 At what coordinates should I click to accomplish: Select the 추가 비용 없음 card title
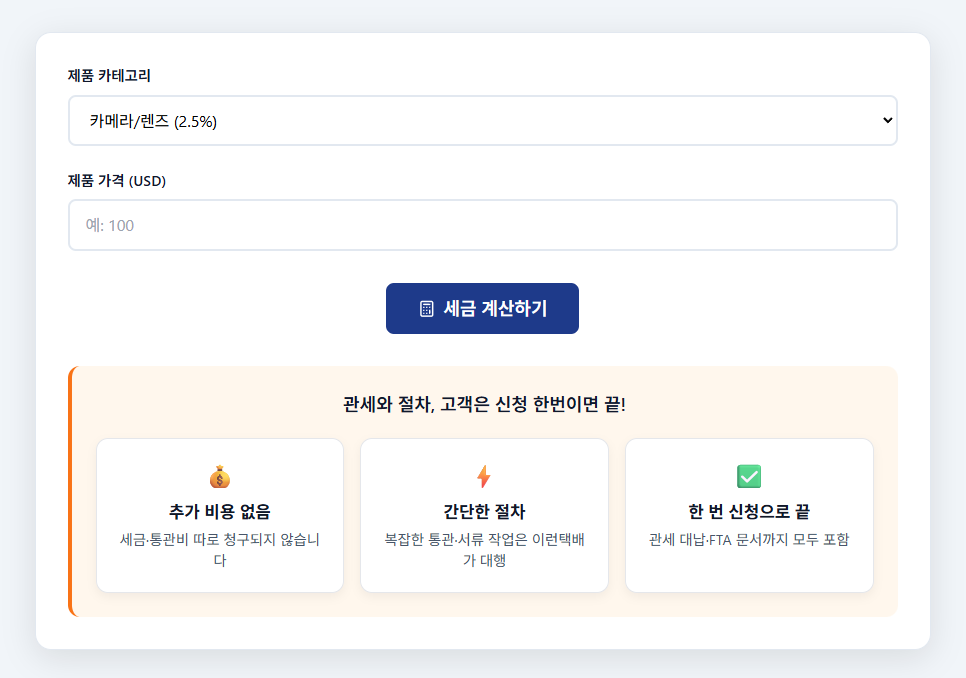pos(220,512)
